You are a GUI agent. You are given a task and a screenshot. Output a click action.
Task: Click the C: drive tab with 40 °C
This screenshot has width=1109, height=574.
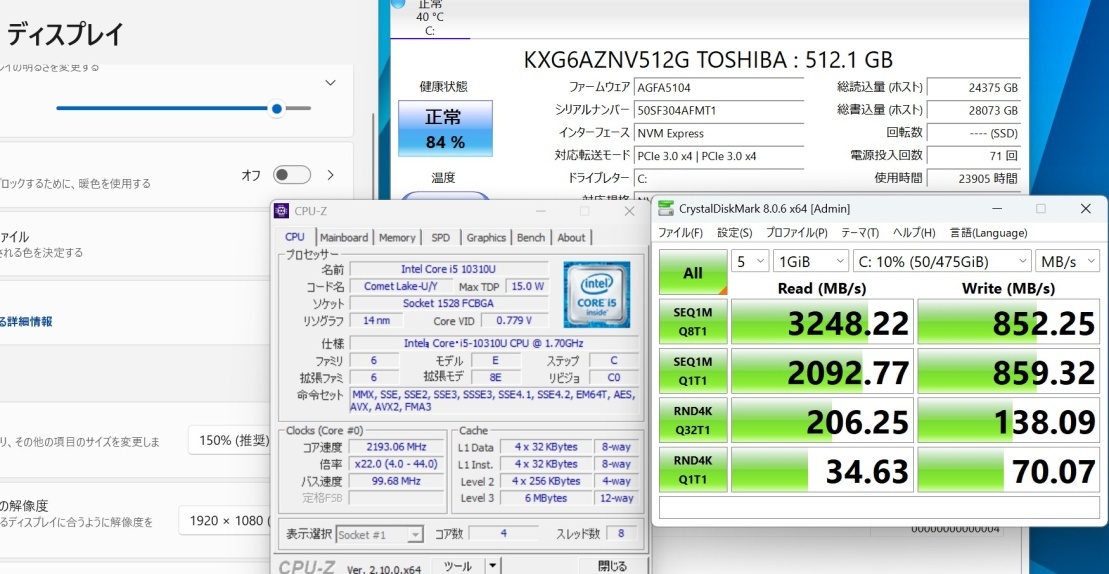tap(429, 17)
